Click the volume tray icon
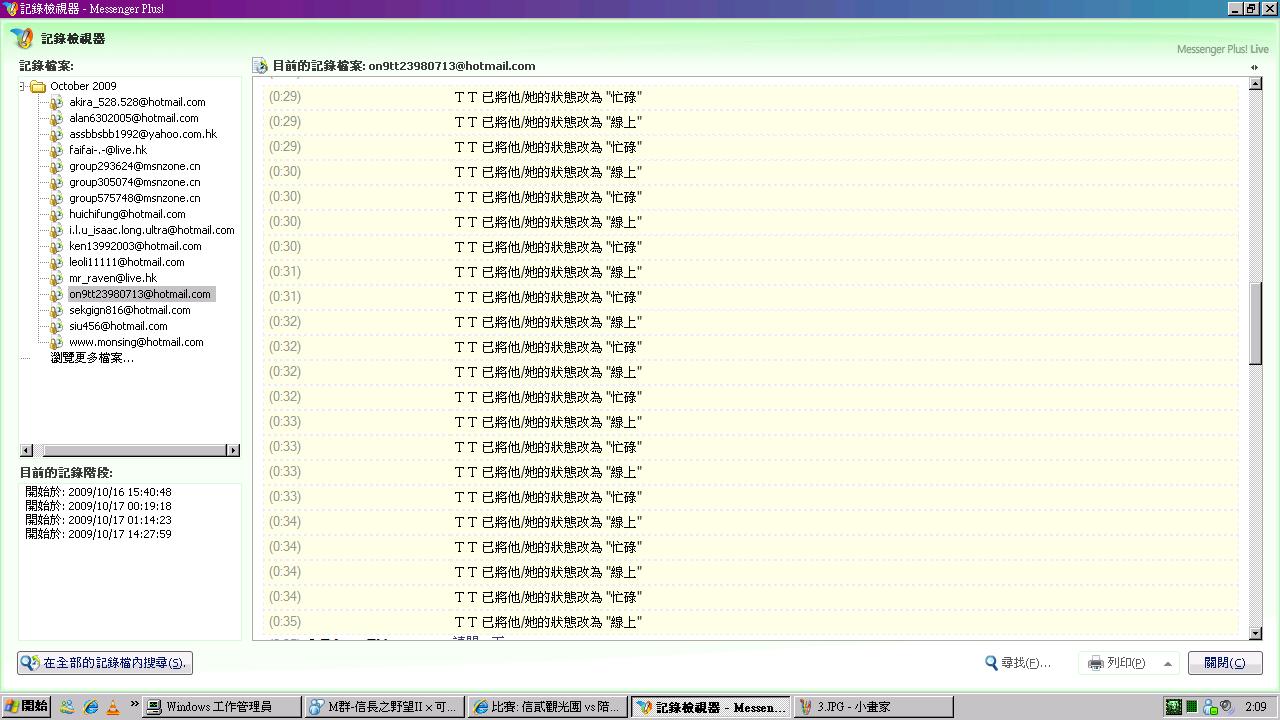The width and height of the screenshot is (1280, 720). click(x=1226, y=707)
